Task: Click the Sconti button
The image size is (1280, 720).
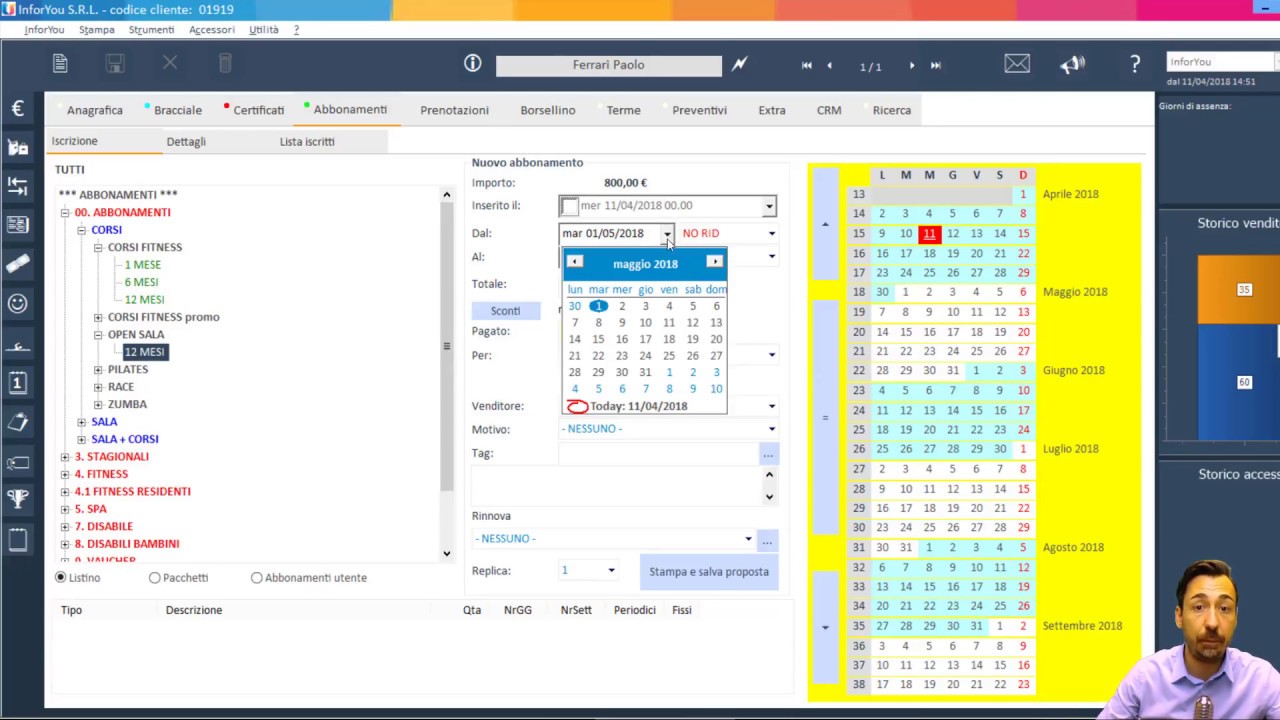Action: point(505,311)
